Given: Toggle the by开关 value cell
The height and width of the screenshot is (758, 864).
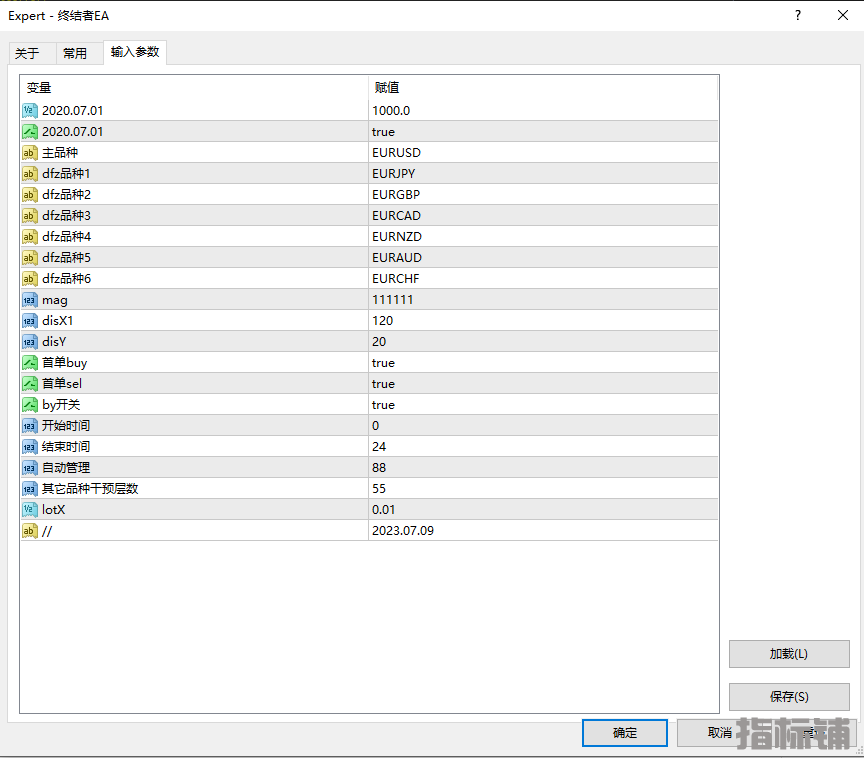Looking at the screenshot, I should [383, 405].
